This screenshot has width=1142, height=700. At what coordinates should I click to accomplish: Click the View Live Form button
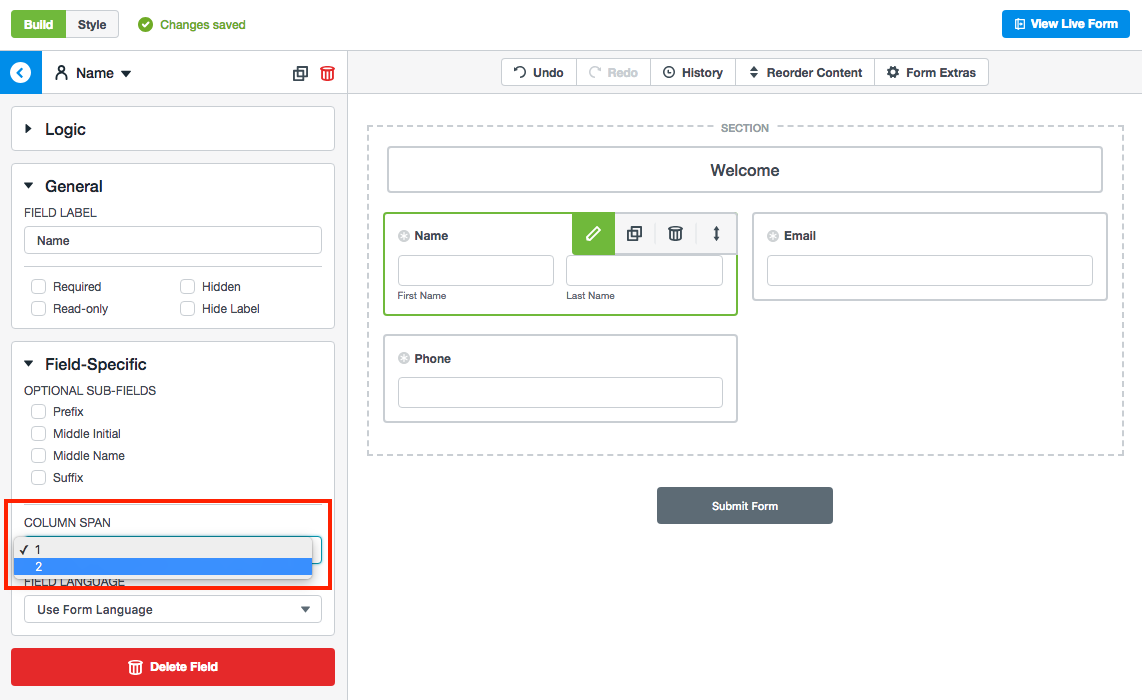(1065, 23)
